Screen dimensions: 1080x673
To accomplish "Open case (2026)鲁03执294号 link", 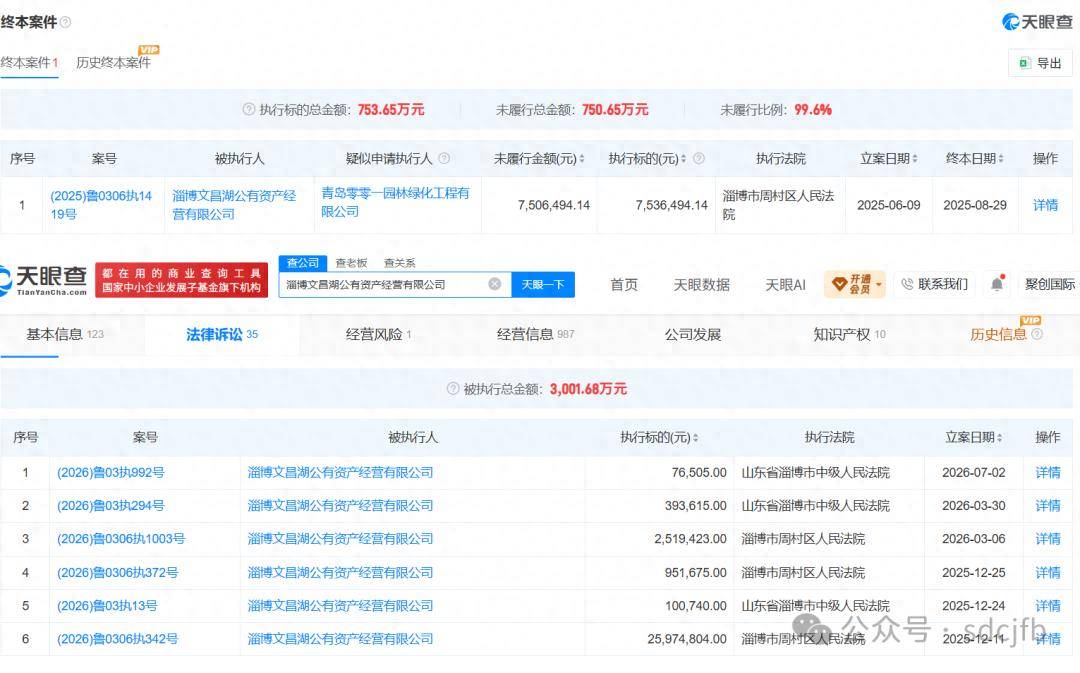I will [111, 506].
